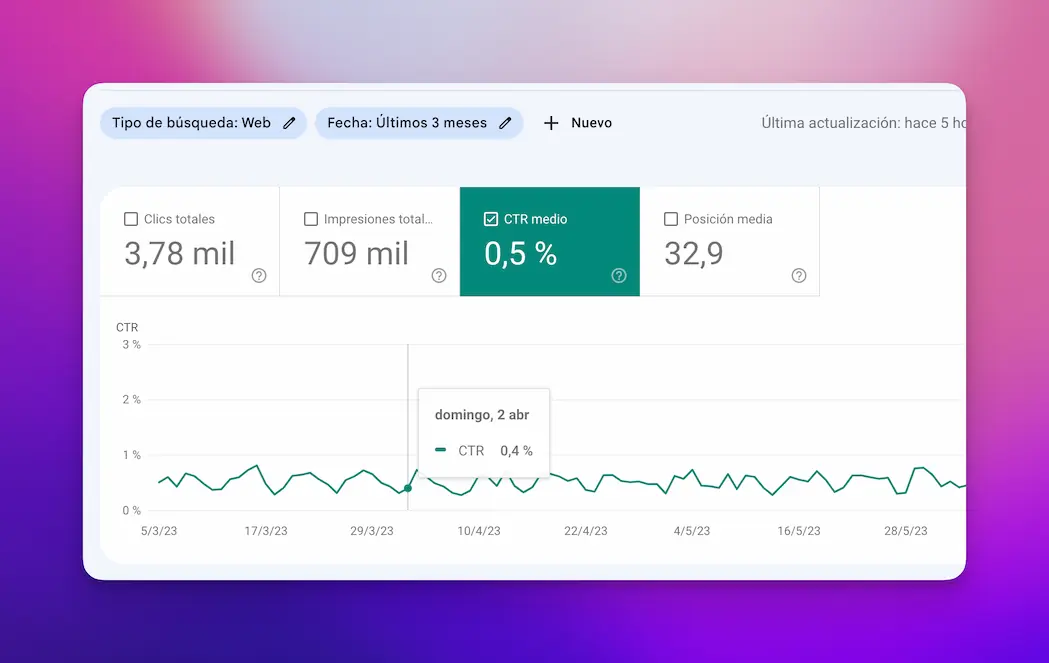Click the domingo, 2 abr tooltip
1049x663 pixels.
[x=483, y=414]
